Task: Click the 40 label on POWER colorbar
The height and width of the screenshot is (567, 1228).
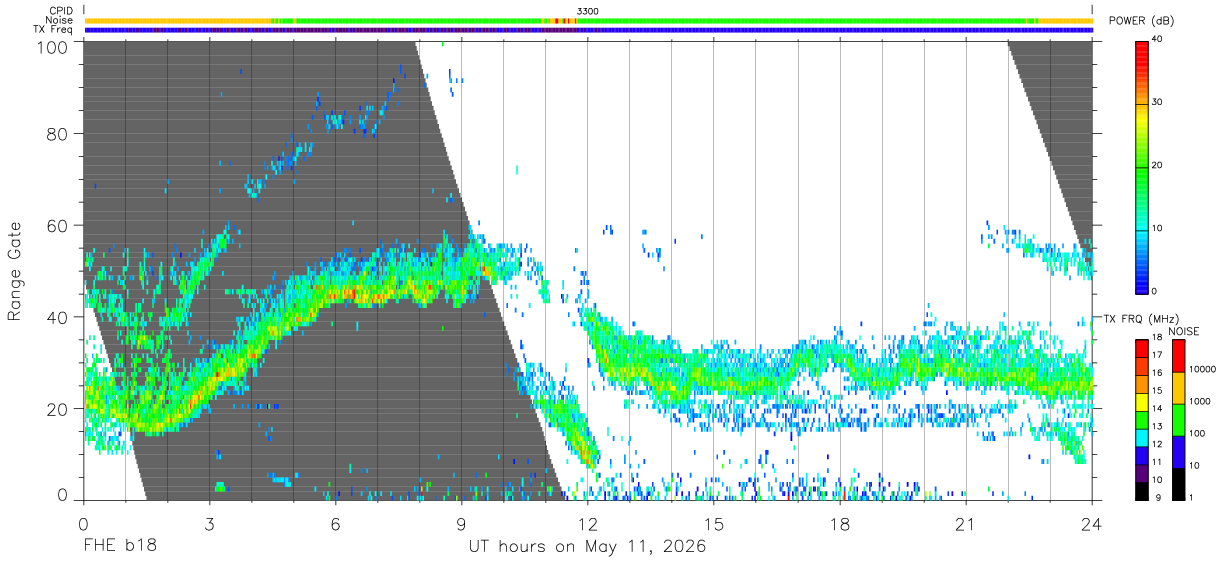Action: click(x=1158, y=40)
